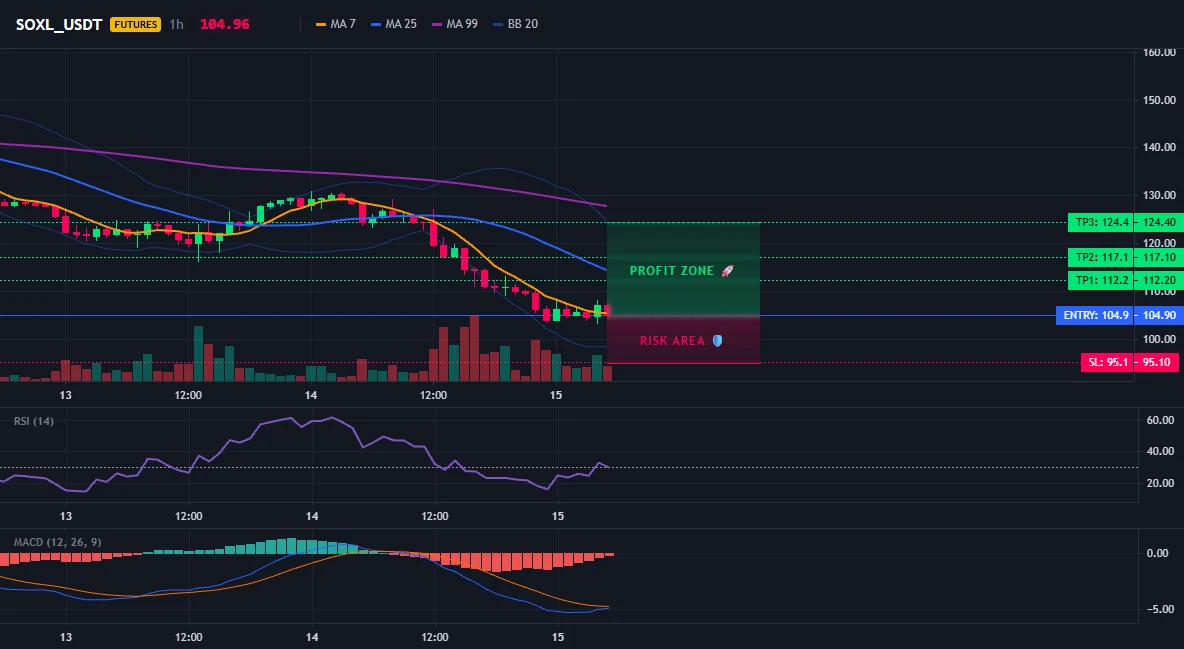Screen dimensions: 1184x649
Task: Click the ENTRY: 104.9 price label
Action: 1095,315
